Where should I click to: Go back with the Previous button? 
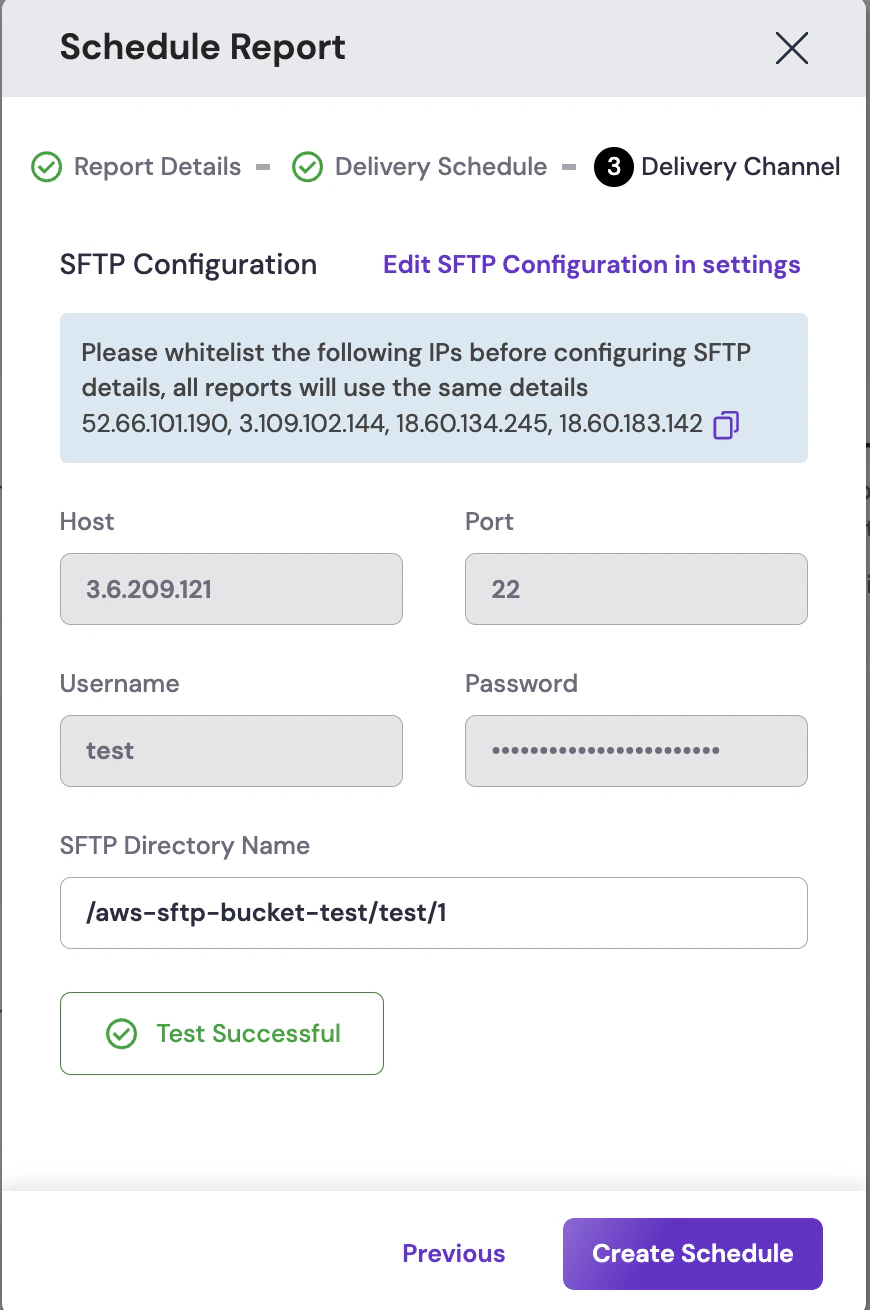point(454,1254)
